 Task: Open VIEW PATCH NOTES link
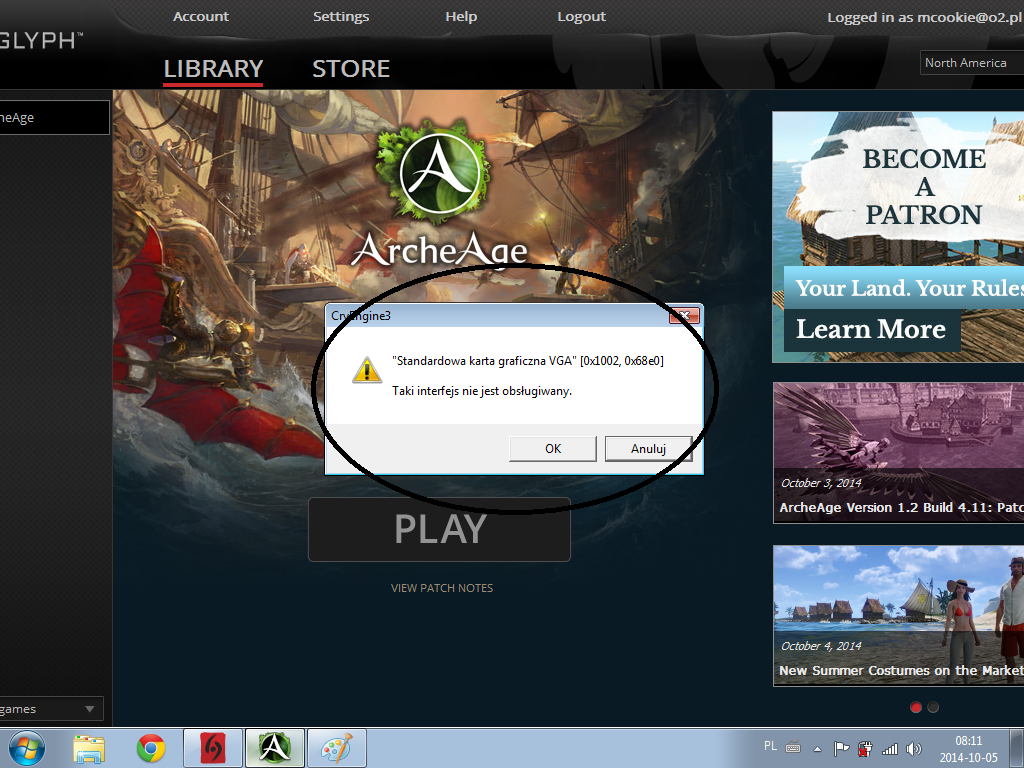pyautogui.click(x=442, y=588)
